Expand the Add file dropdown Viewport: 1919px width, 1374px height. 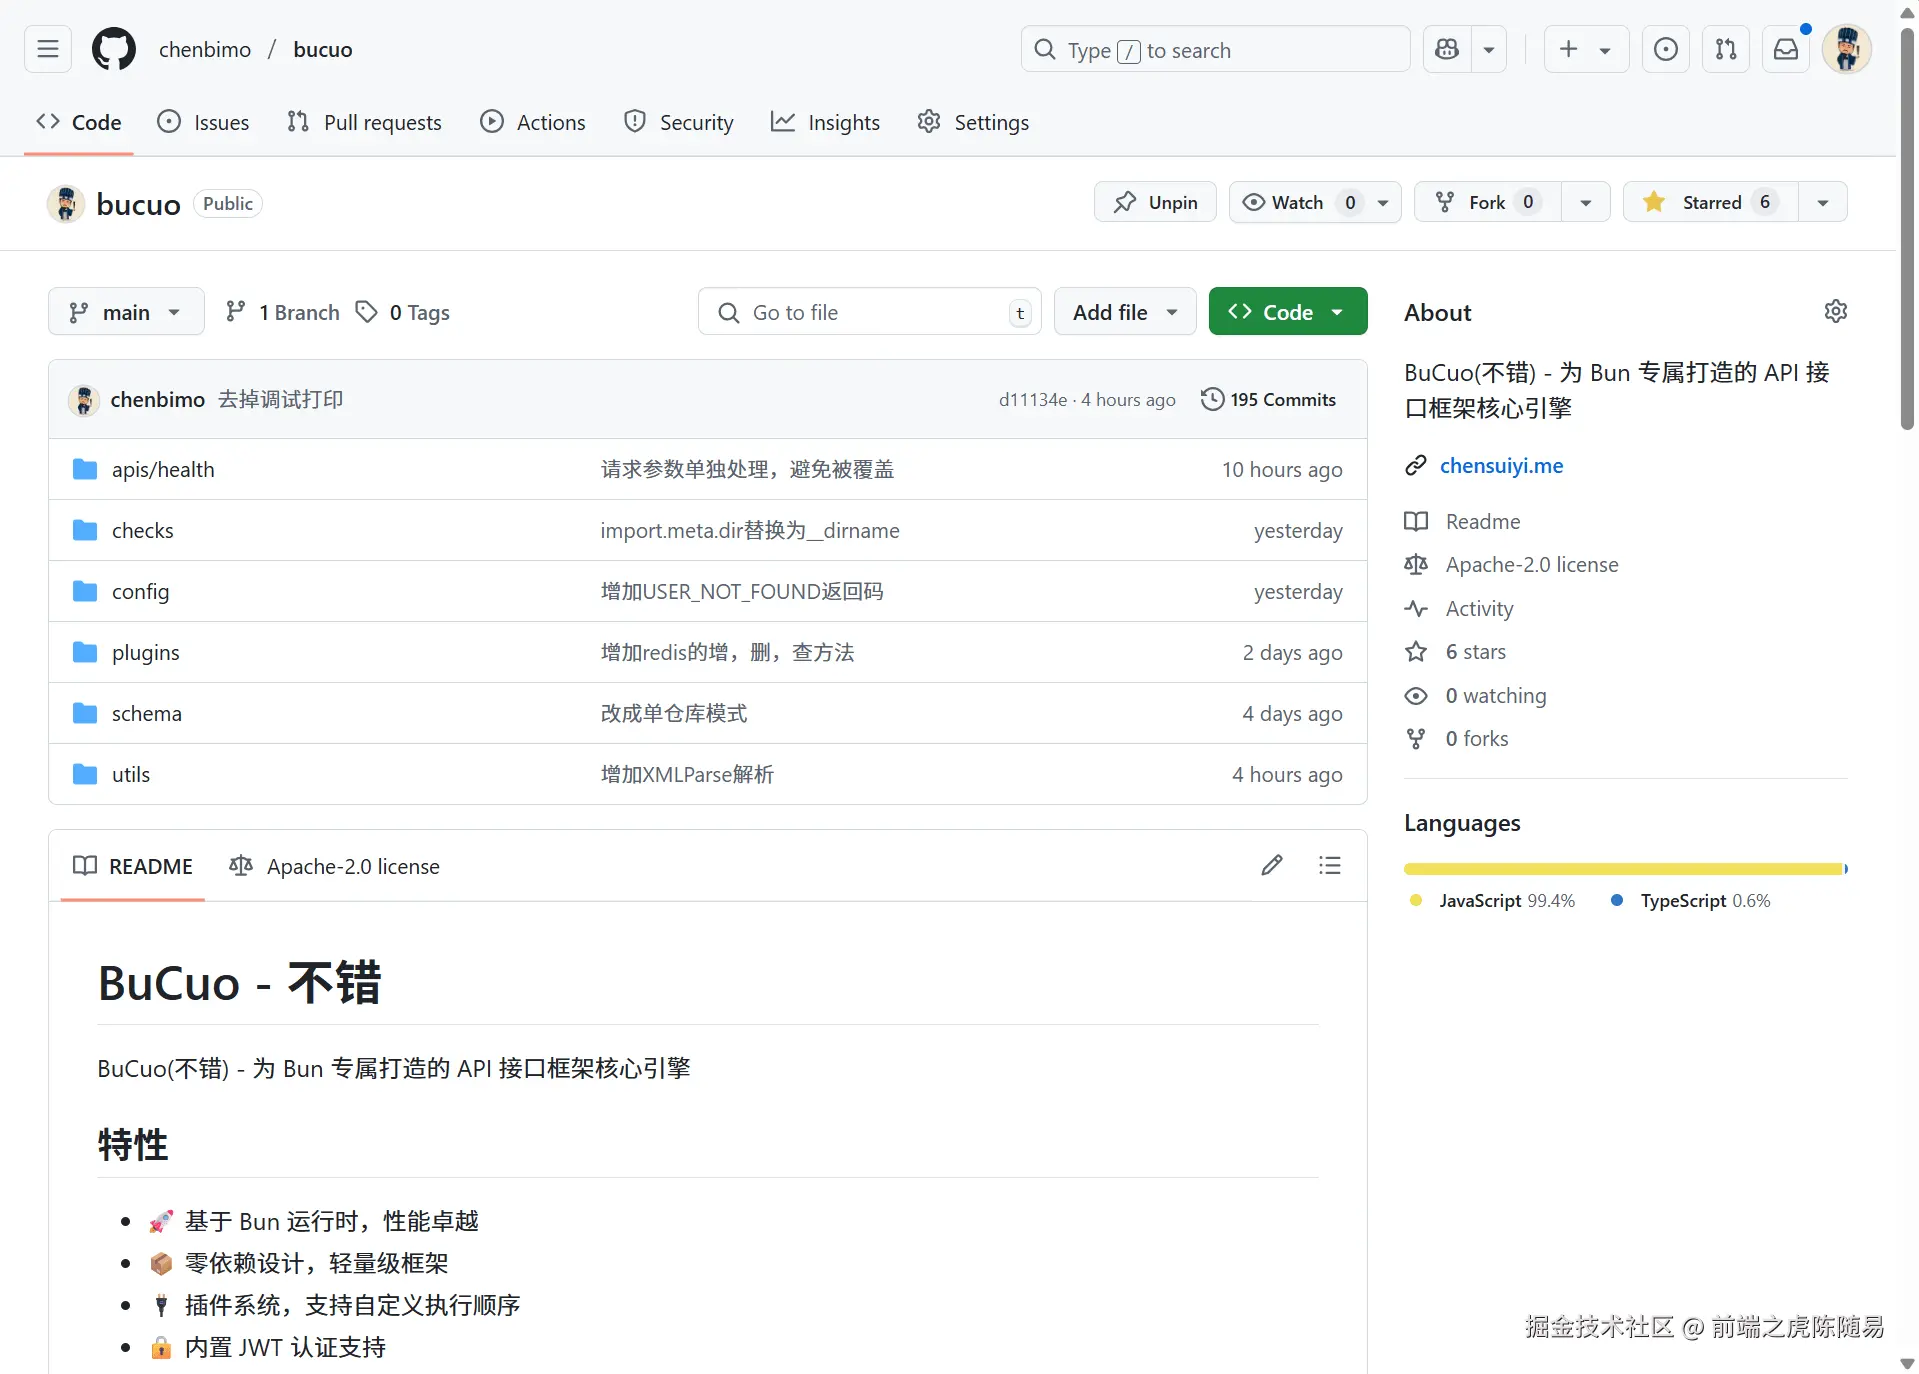[x=1125, y=312]
